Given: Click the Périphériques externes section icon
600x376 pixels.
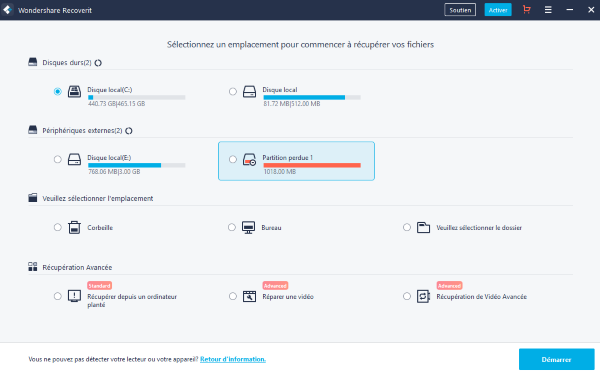Looking at the screenshot, I should (x=33, y=130).
